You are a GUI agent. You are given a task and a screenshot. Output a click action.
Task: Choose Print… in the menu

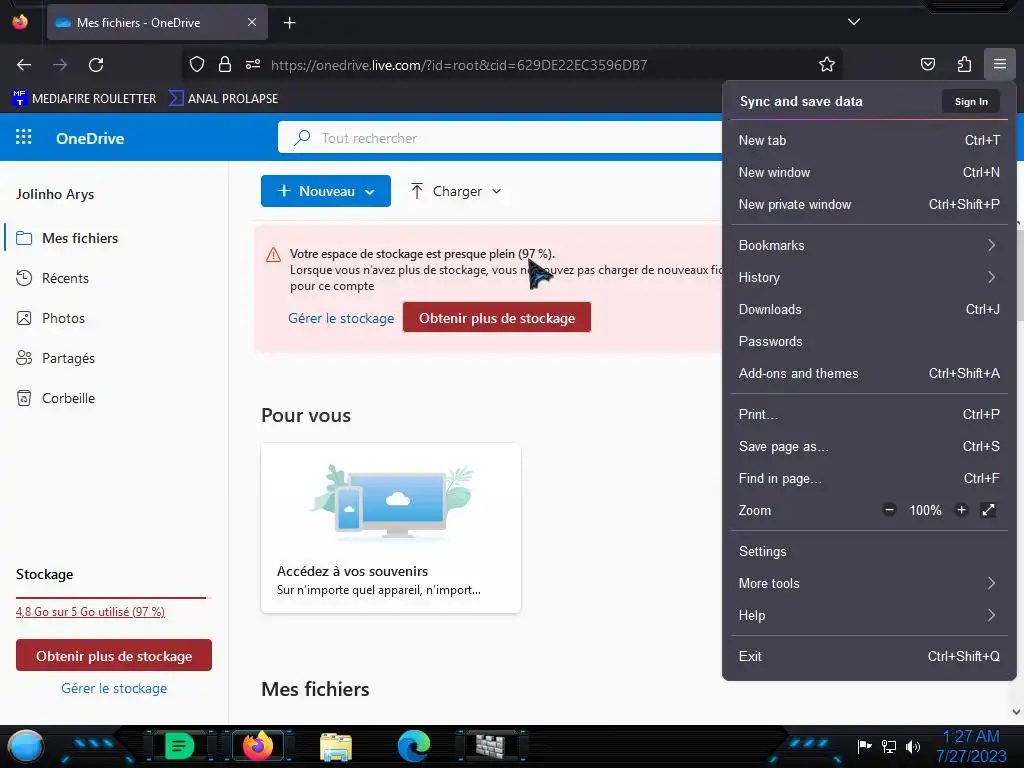[869, 415]
